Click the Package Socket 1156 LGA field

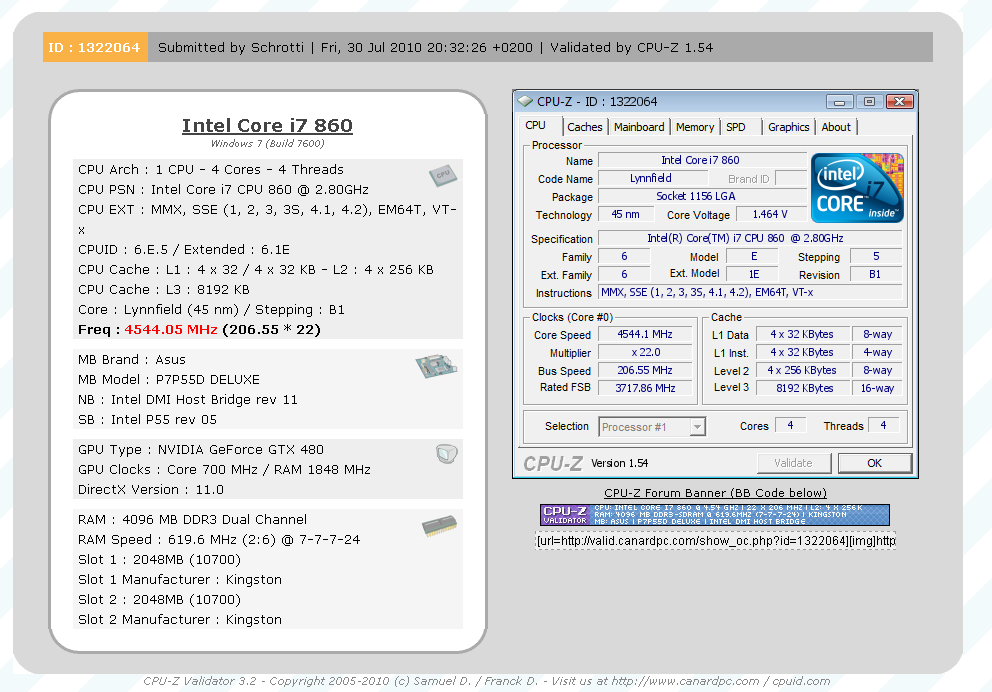702,197
